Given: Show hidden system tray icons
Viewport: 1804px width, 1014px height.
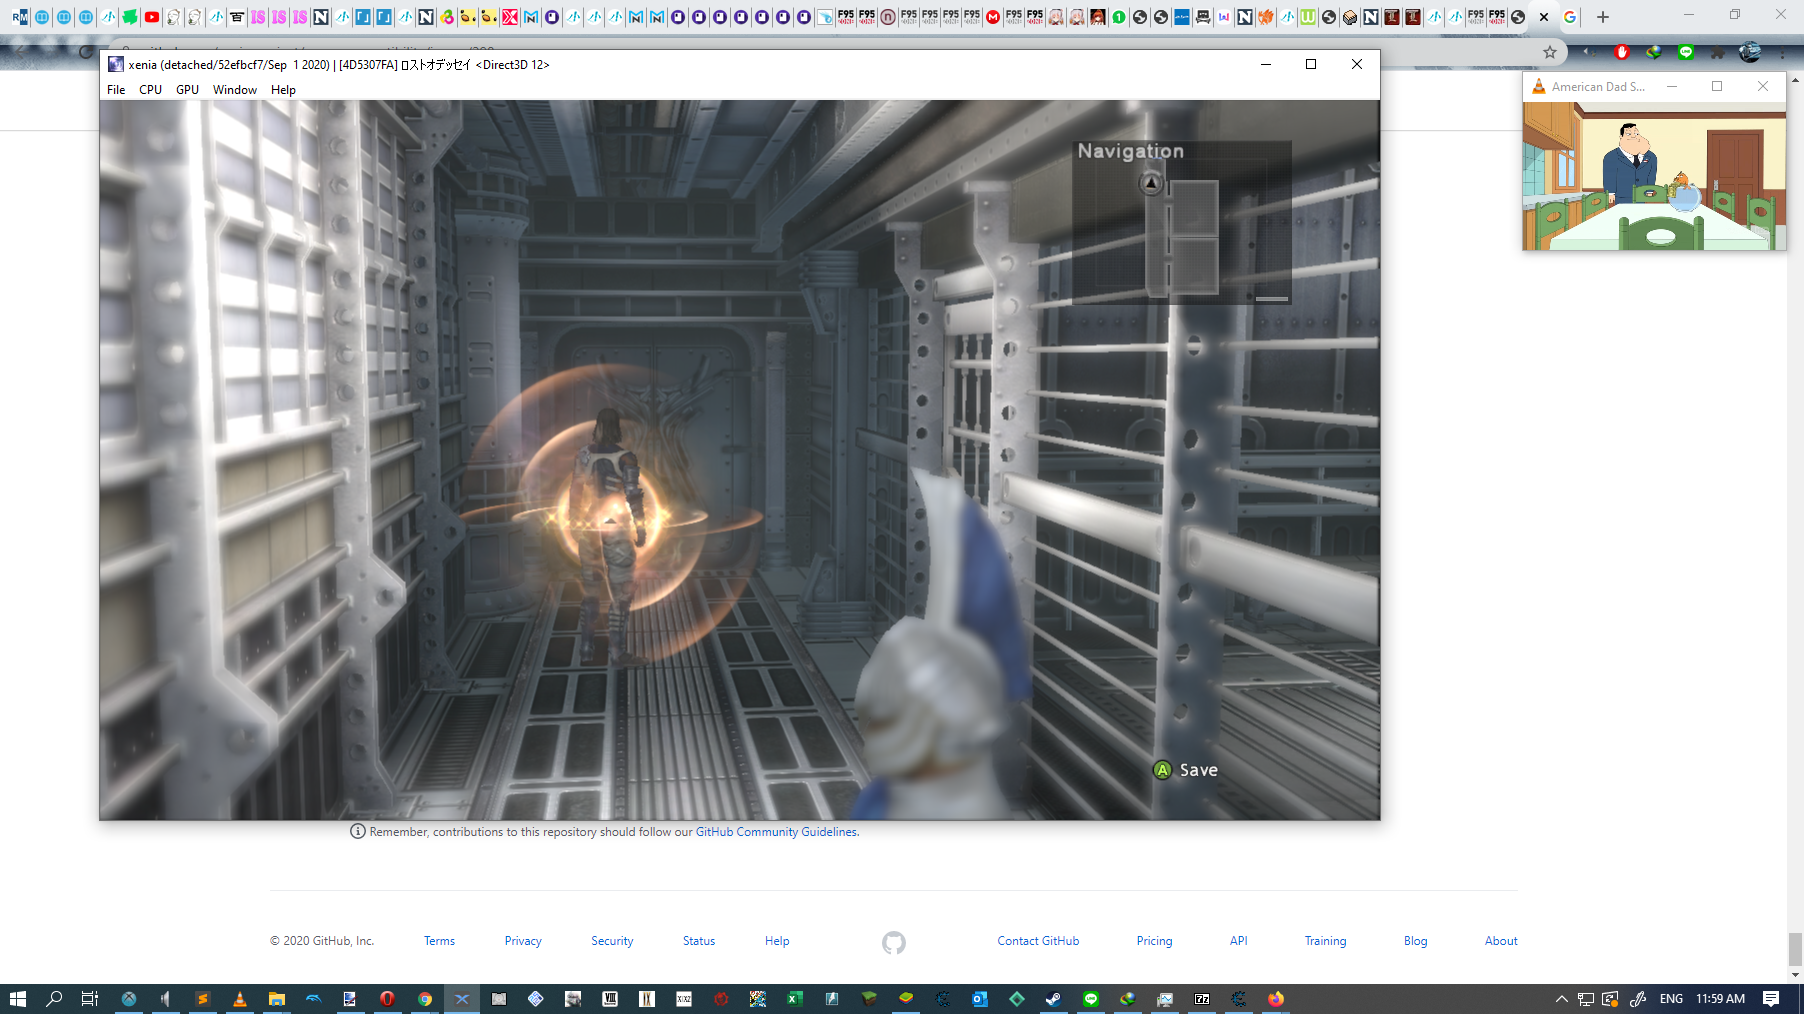Looking at the screenshot, I should click(x=1561, y=999).
